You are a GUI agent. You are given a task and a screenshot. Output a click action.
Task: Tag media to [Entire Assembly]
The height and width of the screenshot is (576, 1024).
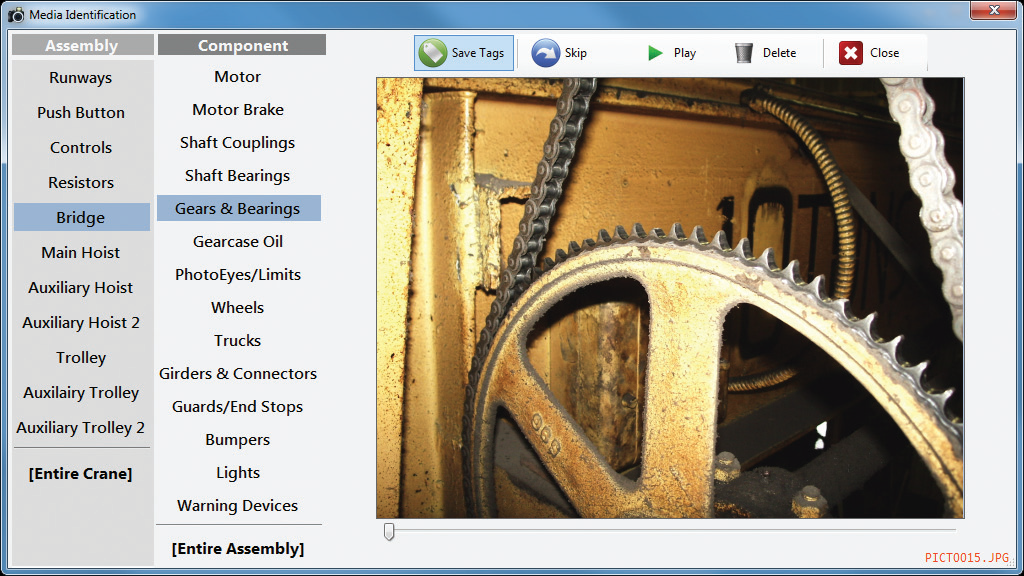tap(238, 549)
